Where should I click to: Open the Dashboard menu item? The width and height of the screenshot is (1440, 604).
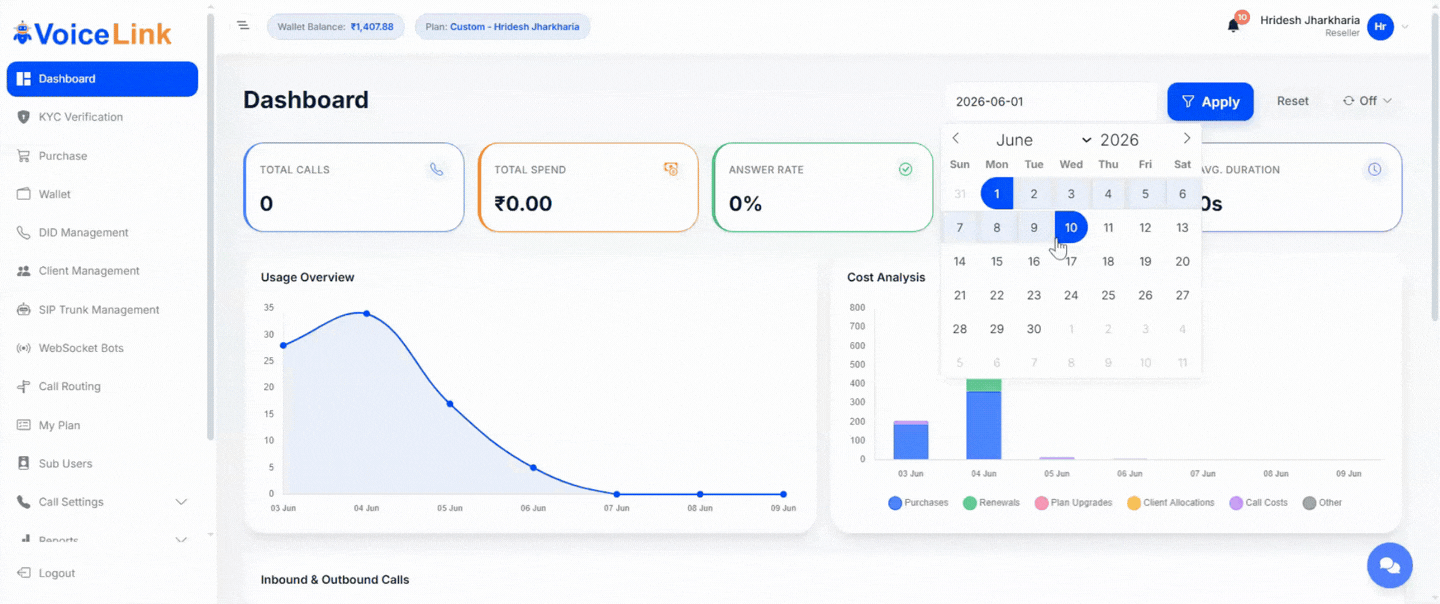(102, 79)
